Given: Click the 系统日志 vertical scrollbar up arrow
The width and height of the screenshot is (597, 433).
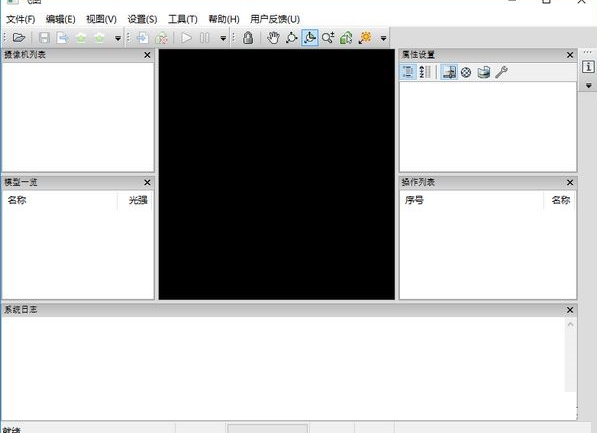Looking at the screenshot, I should (570, 324).
